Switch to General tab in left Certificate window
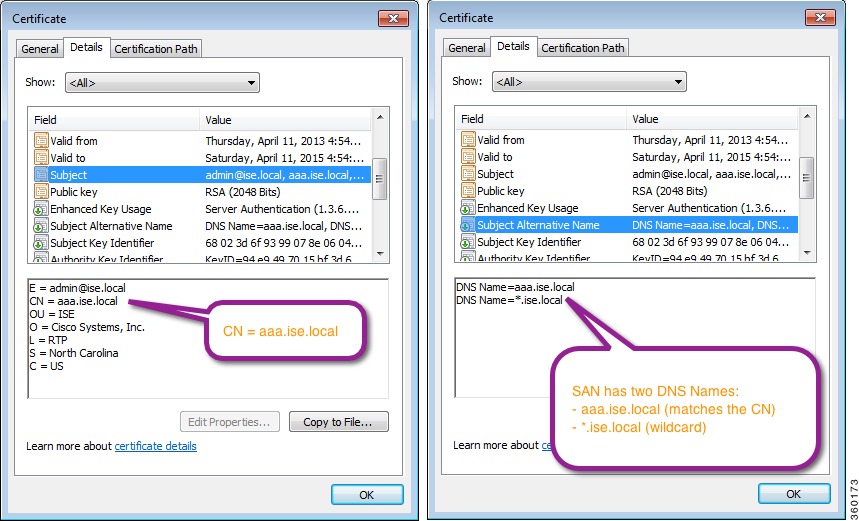859x521 pixels. pyautogui.click(x=39, y=49)
